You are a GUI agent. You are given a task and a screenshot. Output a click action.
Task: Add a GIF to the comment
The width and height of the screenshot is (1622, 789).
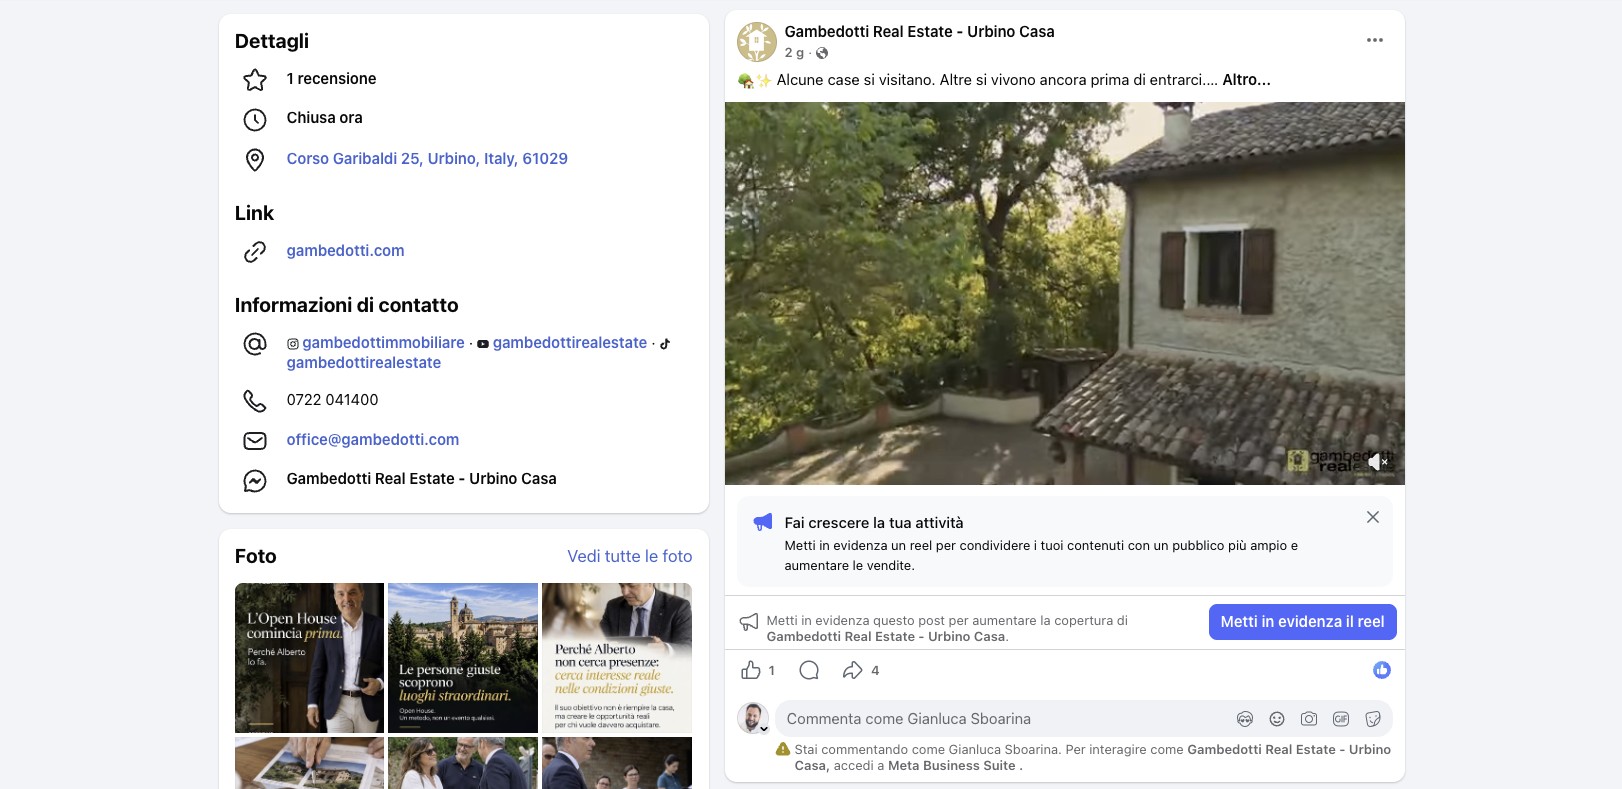click(1341, 719)
